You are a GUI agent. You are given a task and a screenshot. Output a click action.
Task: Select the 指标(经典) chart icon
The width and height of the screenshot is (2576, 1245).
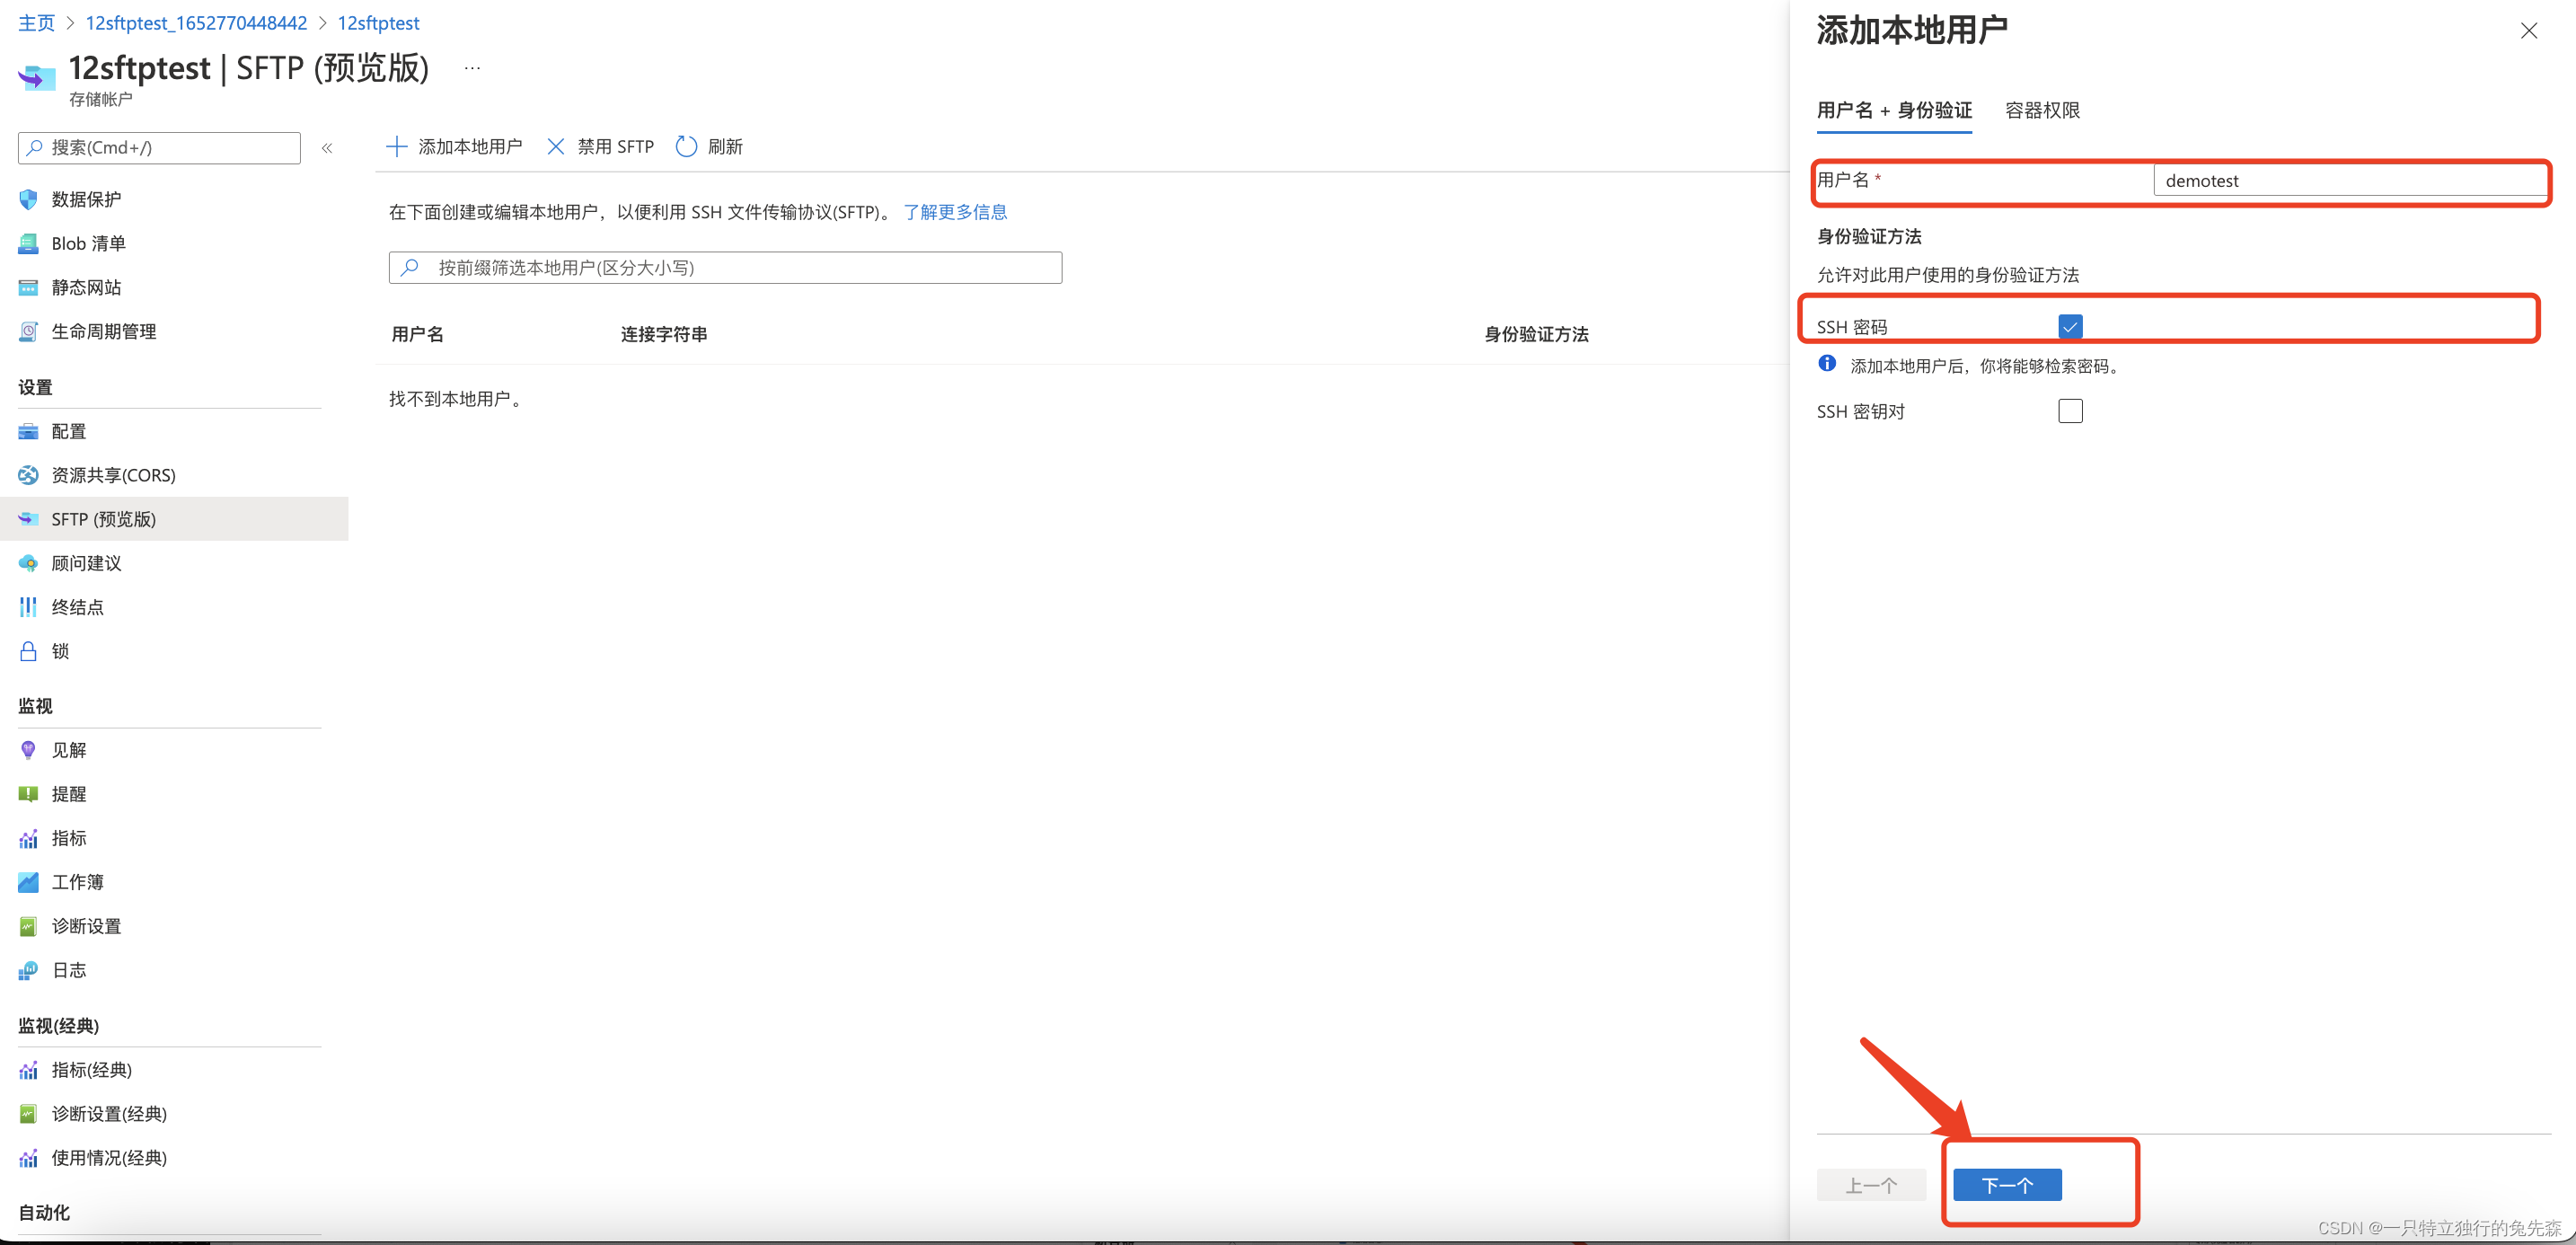click(28, 1070)
